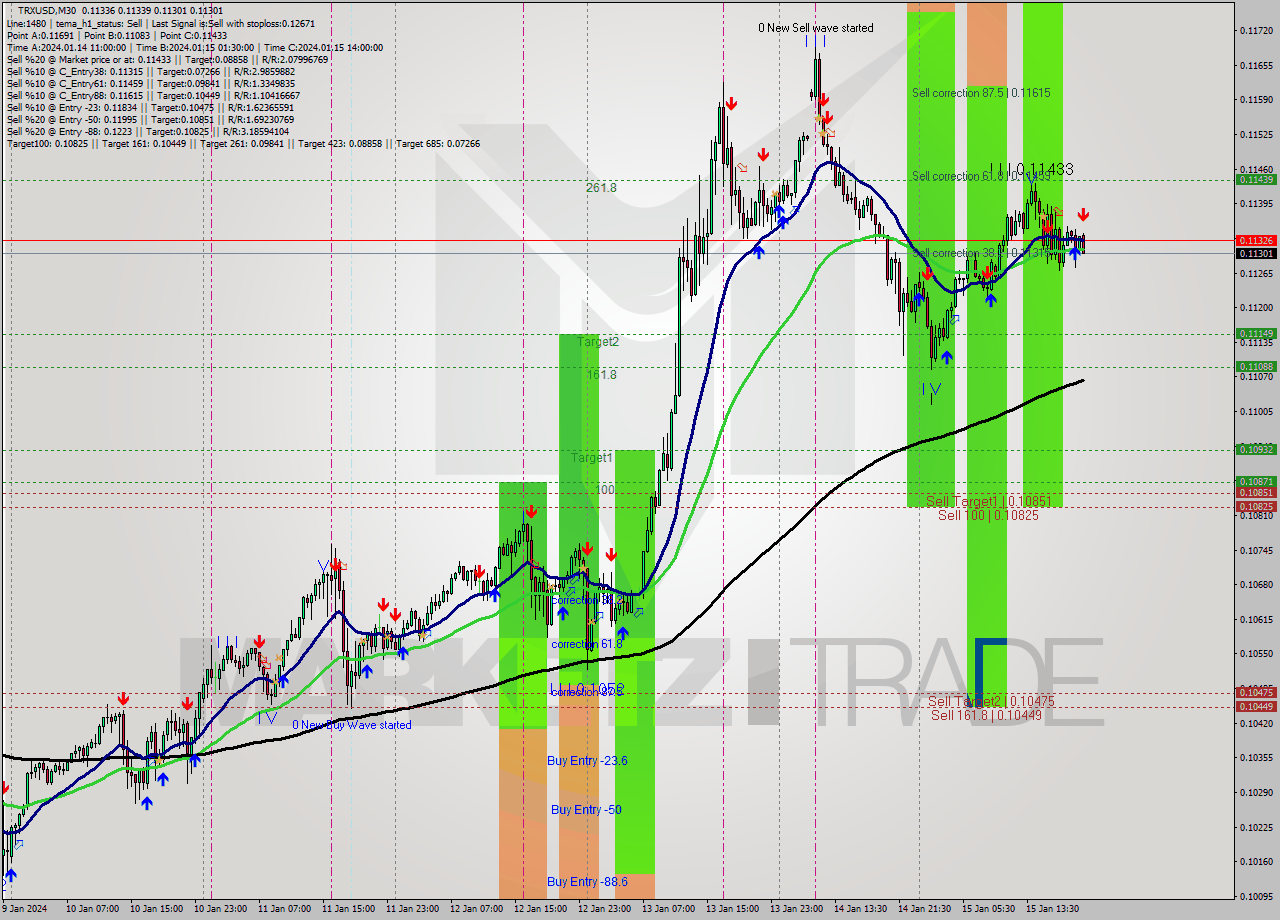Click the '11 Jan 15:00' time label
This screenshot has width=1280, height=920.
click(x=348, y=909)
